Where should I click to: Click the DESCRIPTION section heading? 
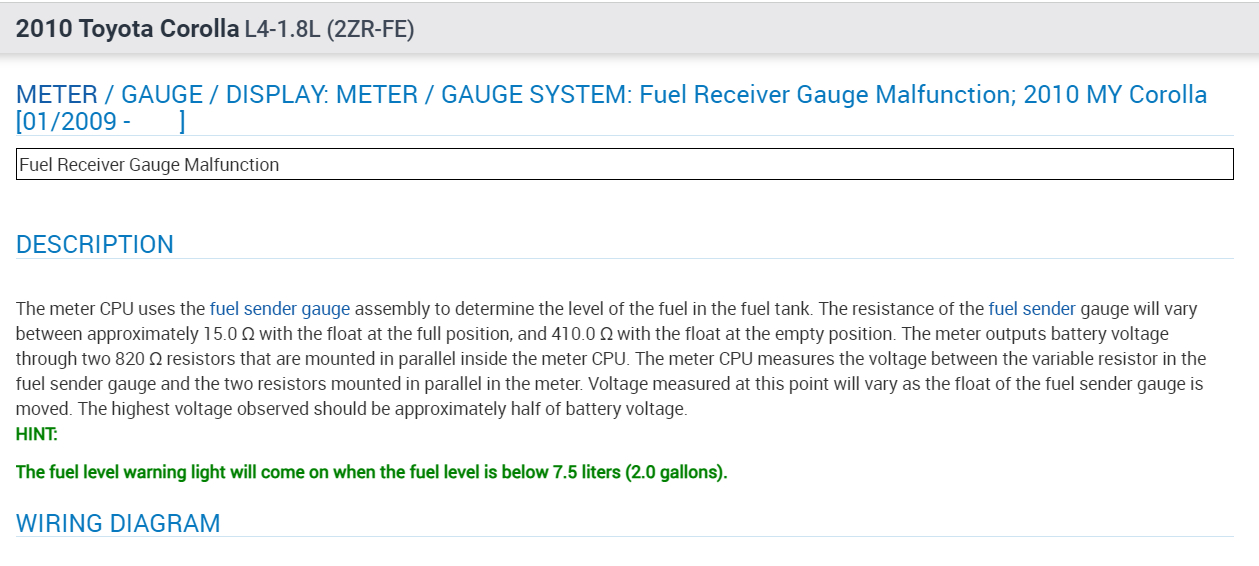click(95, 245)
